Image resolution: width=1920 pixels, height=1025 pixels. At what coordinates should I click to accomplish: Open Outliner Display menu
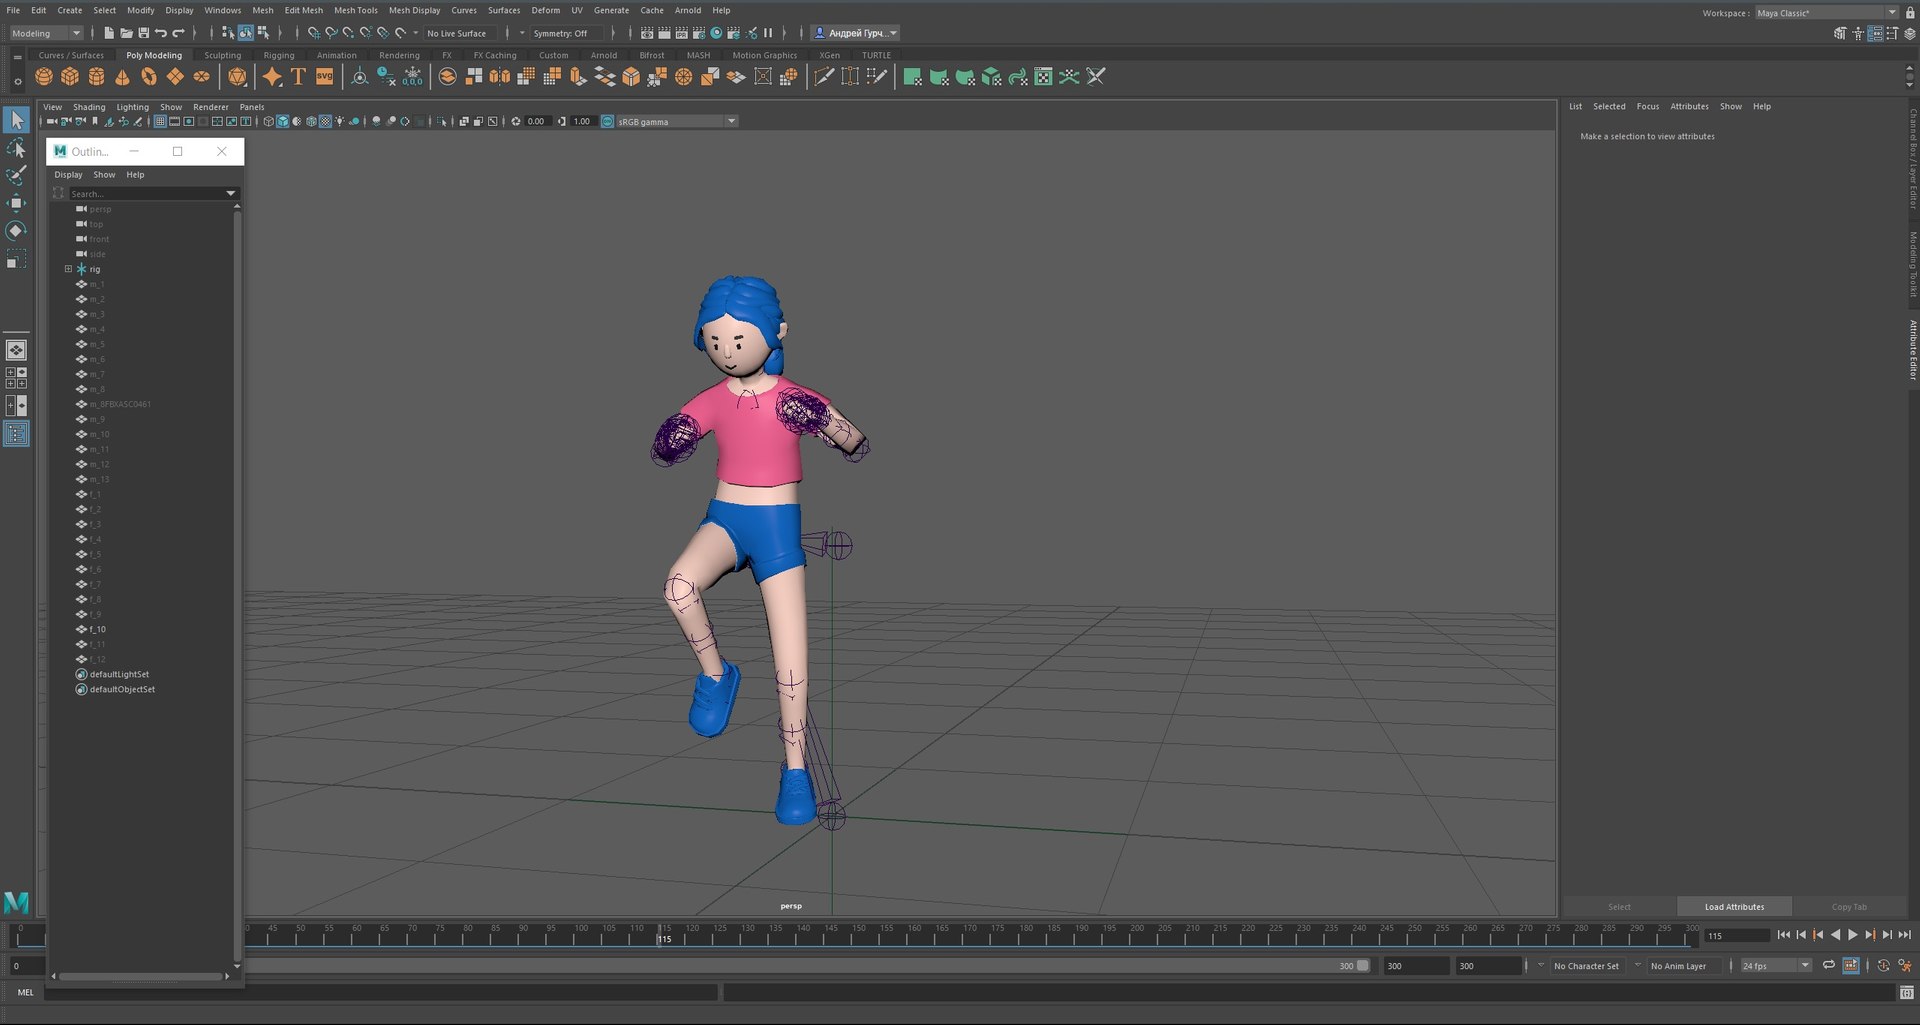(68, 175)
